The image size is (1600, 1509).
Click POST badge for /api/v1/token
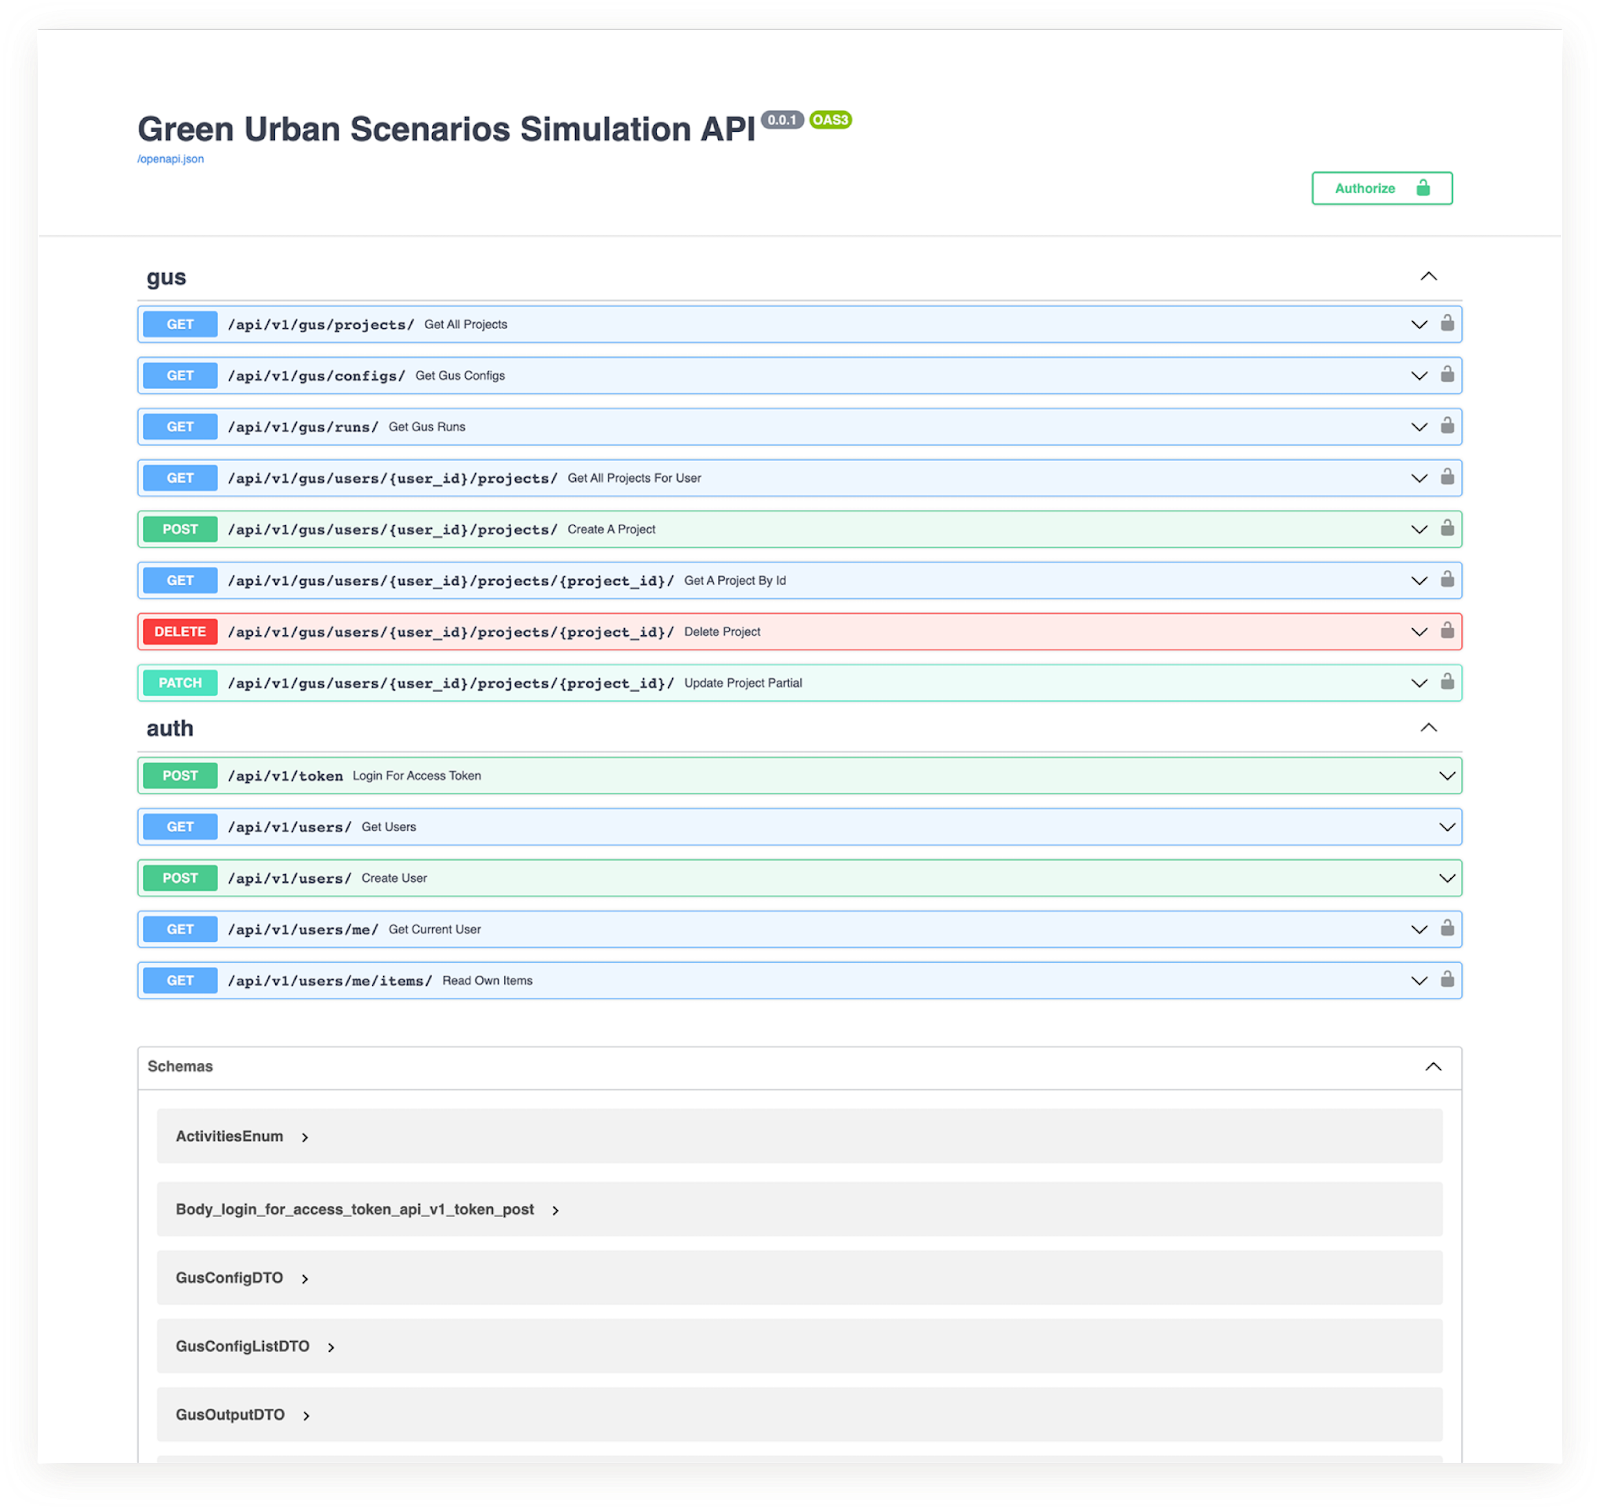pos(180,776)
